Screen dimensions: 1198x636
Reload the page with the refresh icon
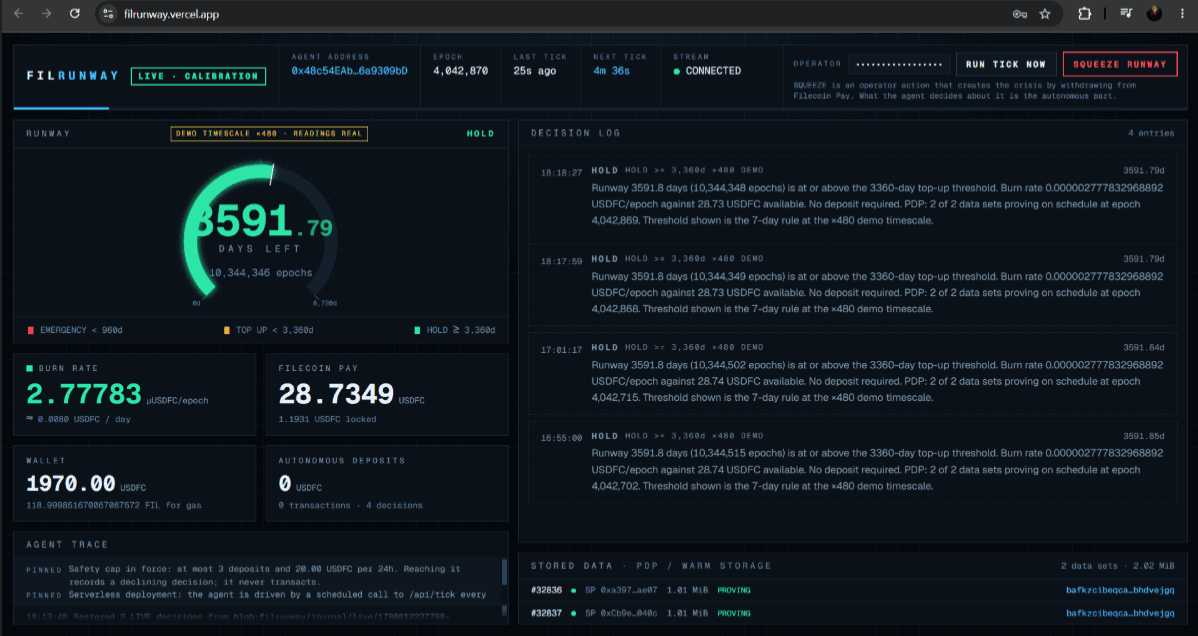(75, 14)
